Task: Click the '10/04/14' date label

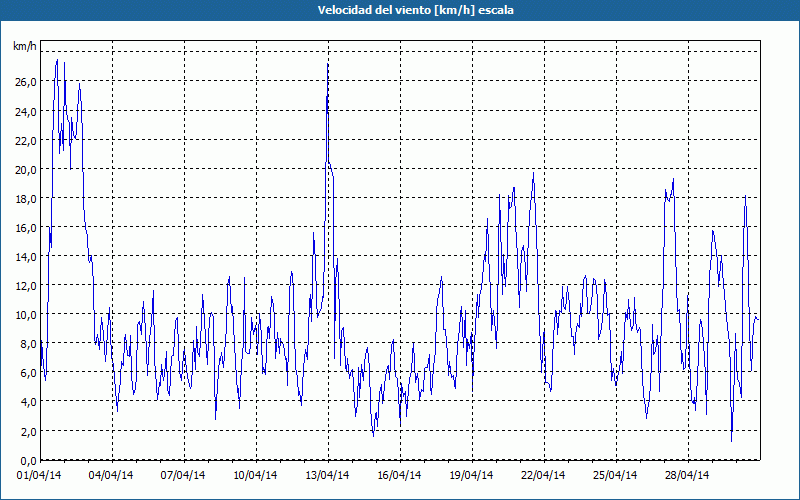Action: pos(255,475)
